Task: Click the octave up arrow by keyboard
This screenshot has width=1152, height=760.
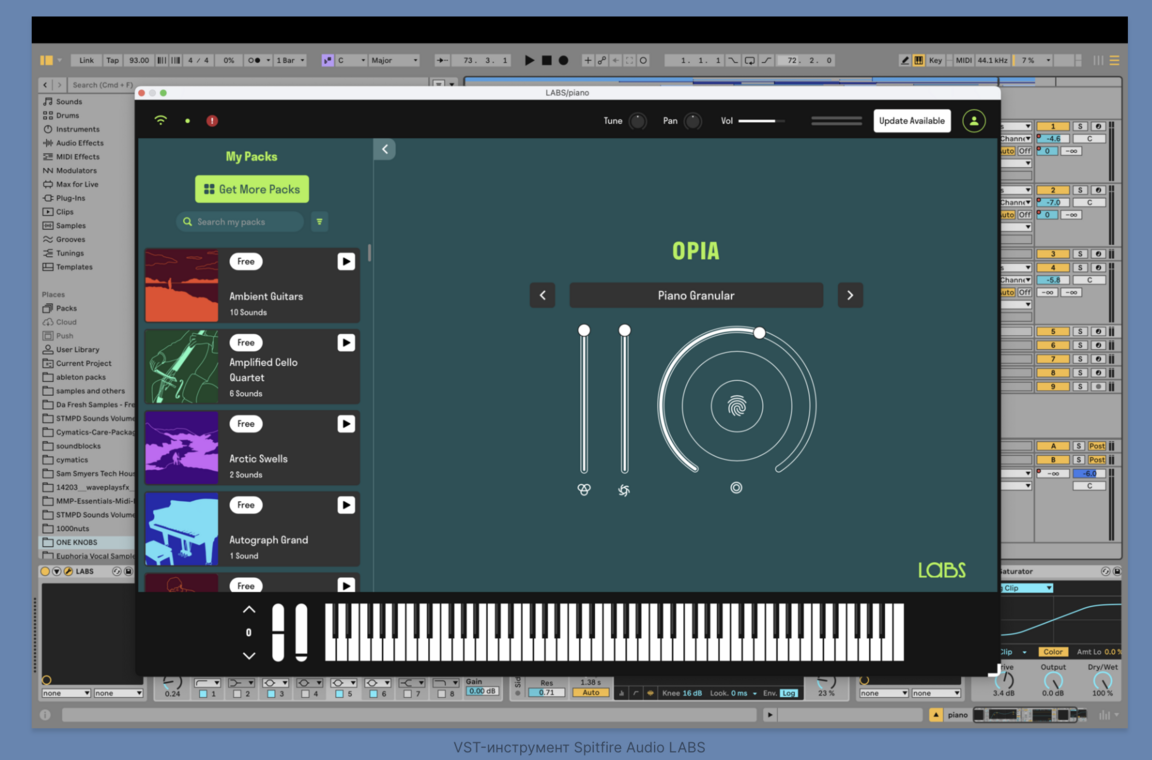Action: pyautogui.click(x=249, y=609)
